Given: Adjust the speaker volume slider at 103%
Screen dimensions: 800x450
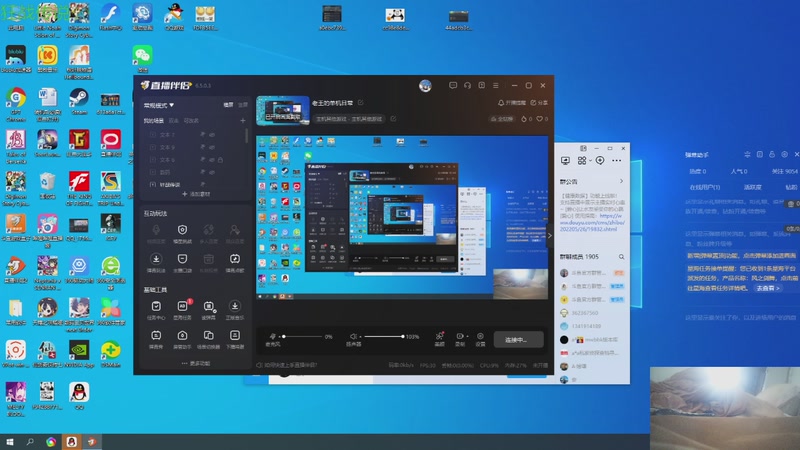Looking at the screenshot, I should tap(384, 336).
